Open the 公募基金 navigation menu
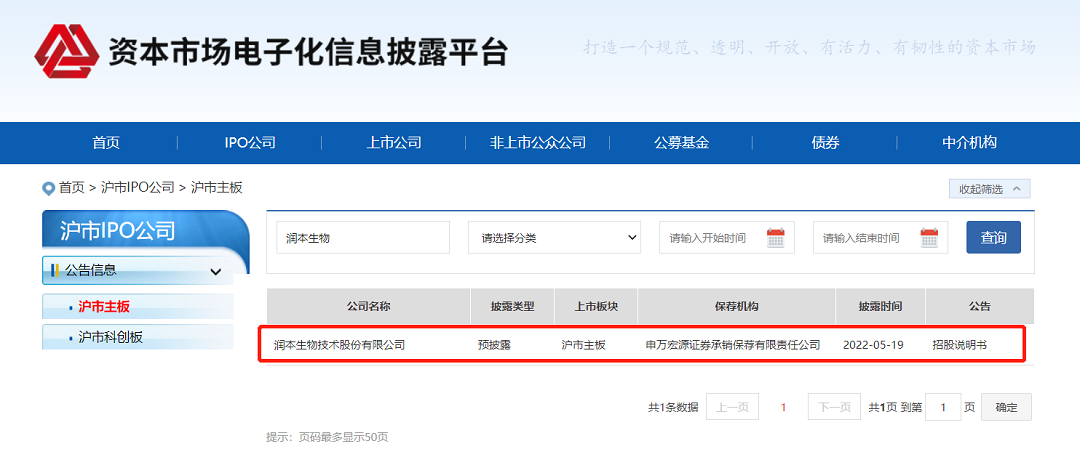1080x465 pixels. [x=682, y=143]
